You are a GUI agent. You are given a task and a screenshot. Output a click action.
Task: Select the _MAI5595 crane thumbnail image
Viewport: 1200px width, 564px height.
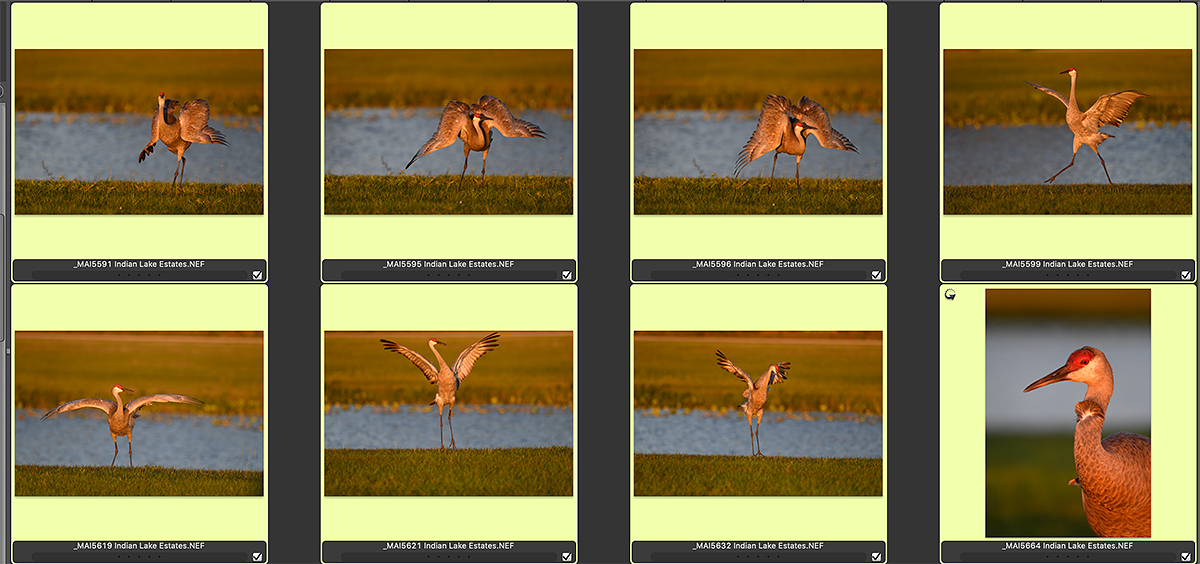[x=449, y=132]
